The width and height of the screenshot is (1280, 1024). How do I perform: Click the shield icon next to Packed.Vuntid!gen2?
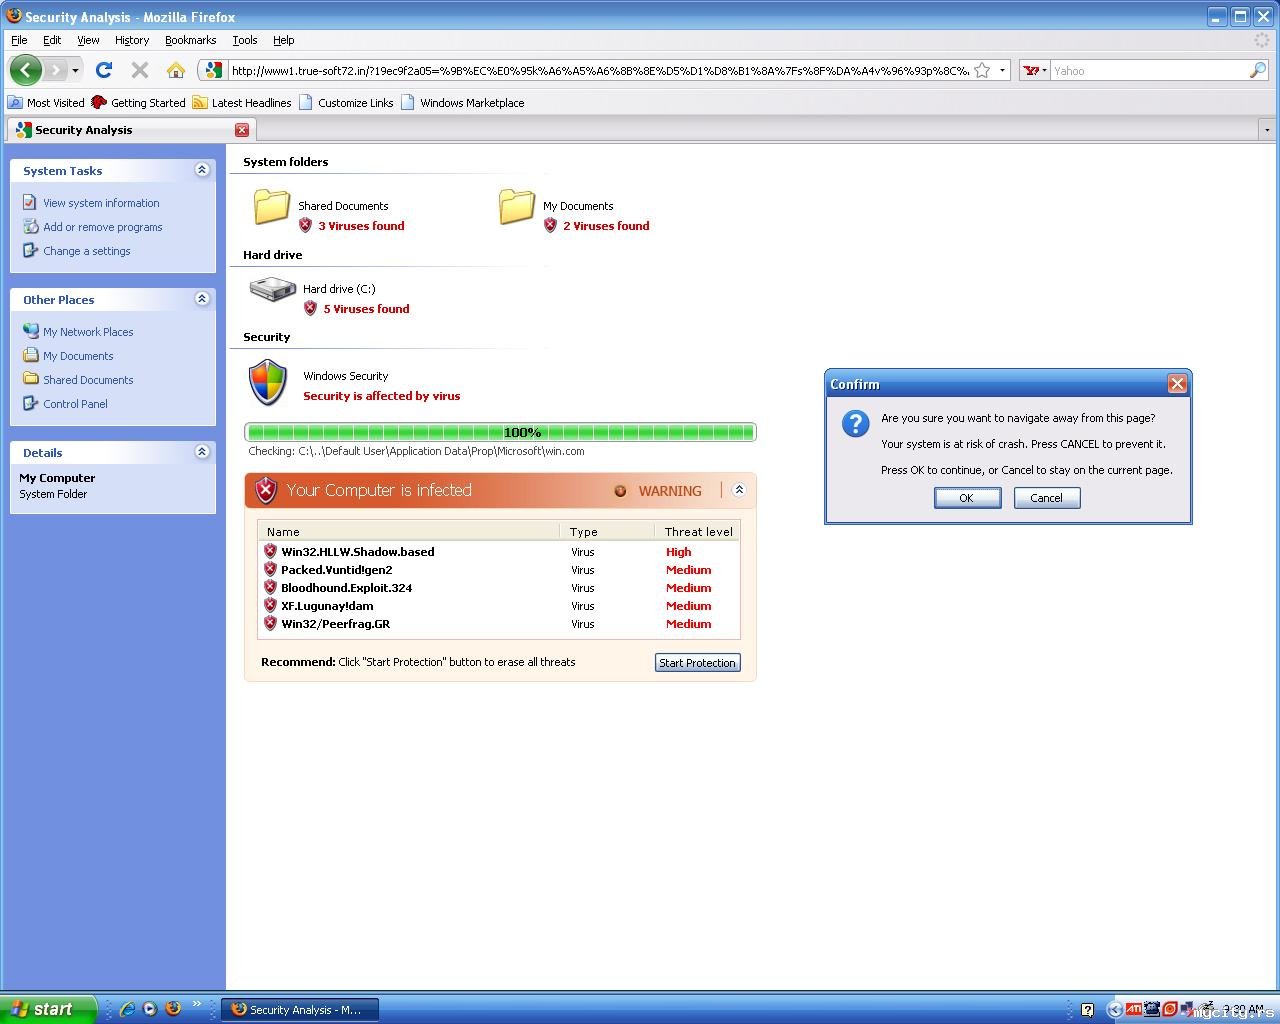pos(270,569)
